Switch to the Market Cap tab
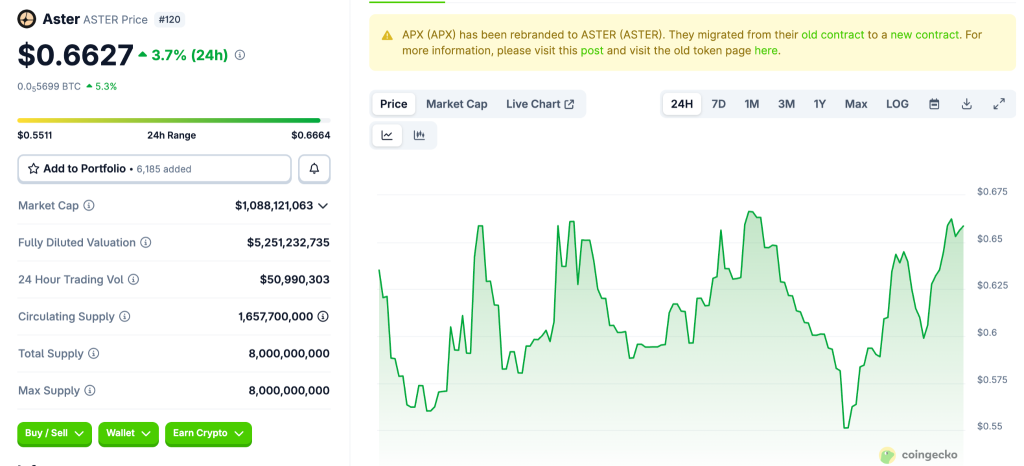 pos(456,104)
